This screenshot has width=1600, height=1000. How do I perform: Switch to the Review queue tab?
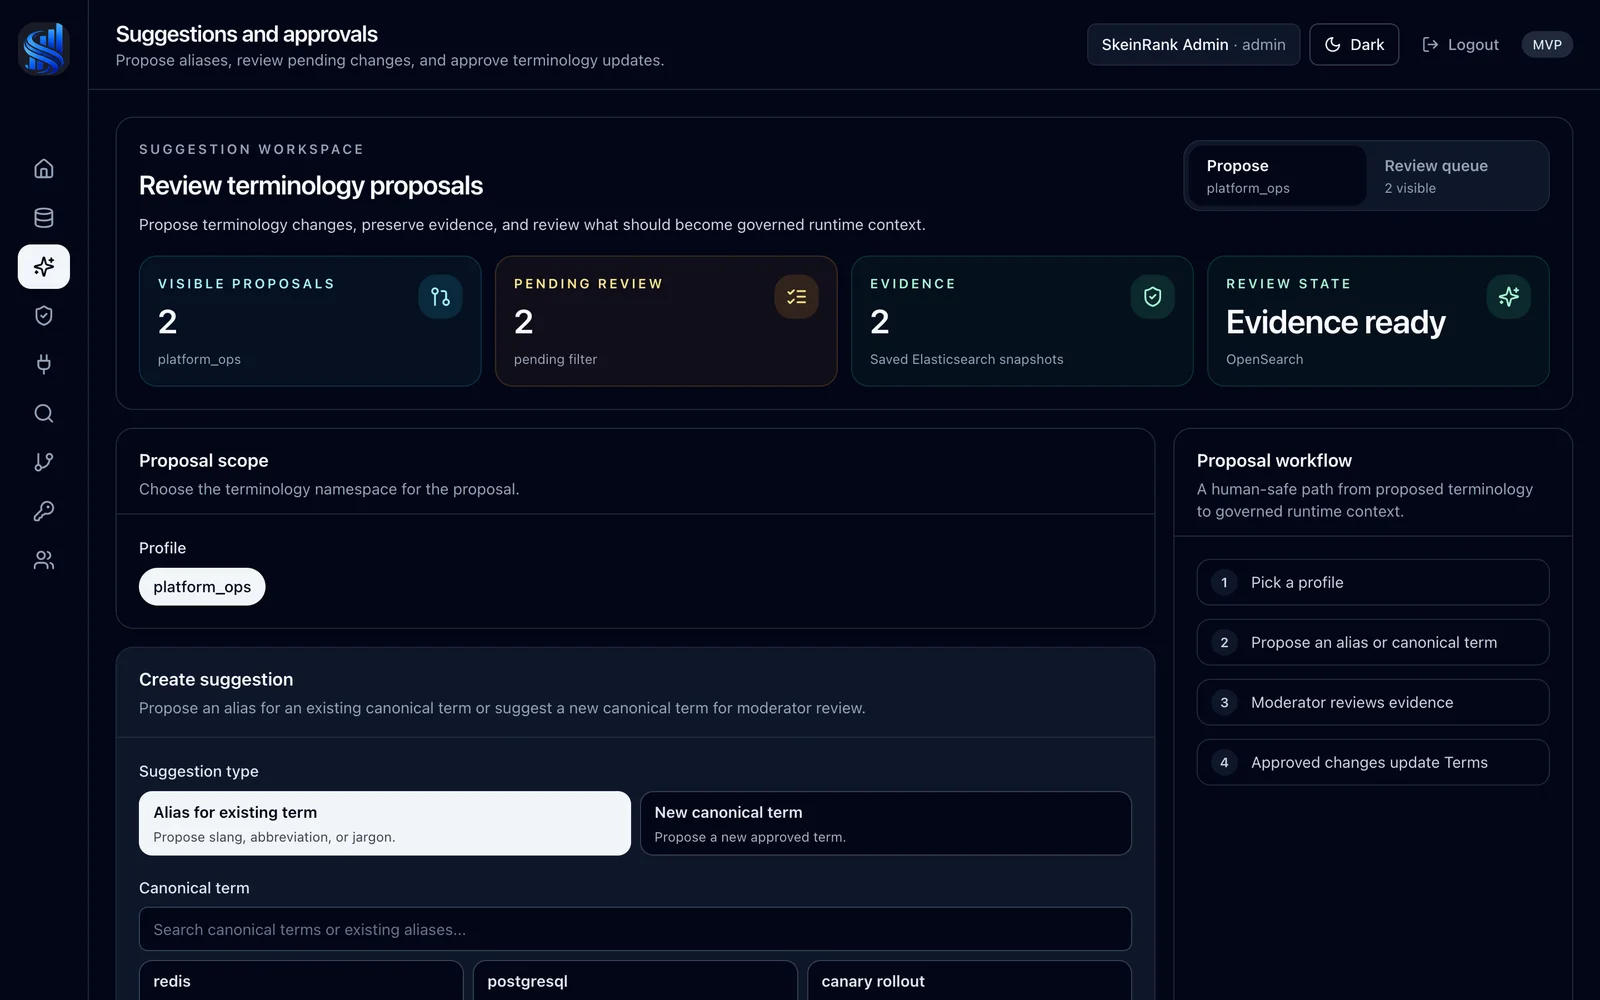coord(1456,176)
